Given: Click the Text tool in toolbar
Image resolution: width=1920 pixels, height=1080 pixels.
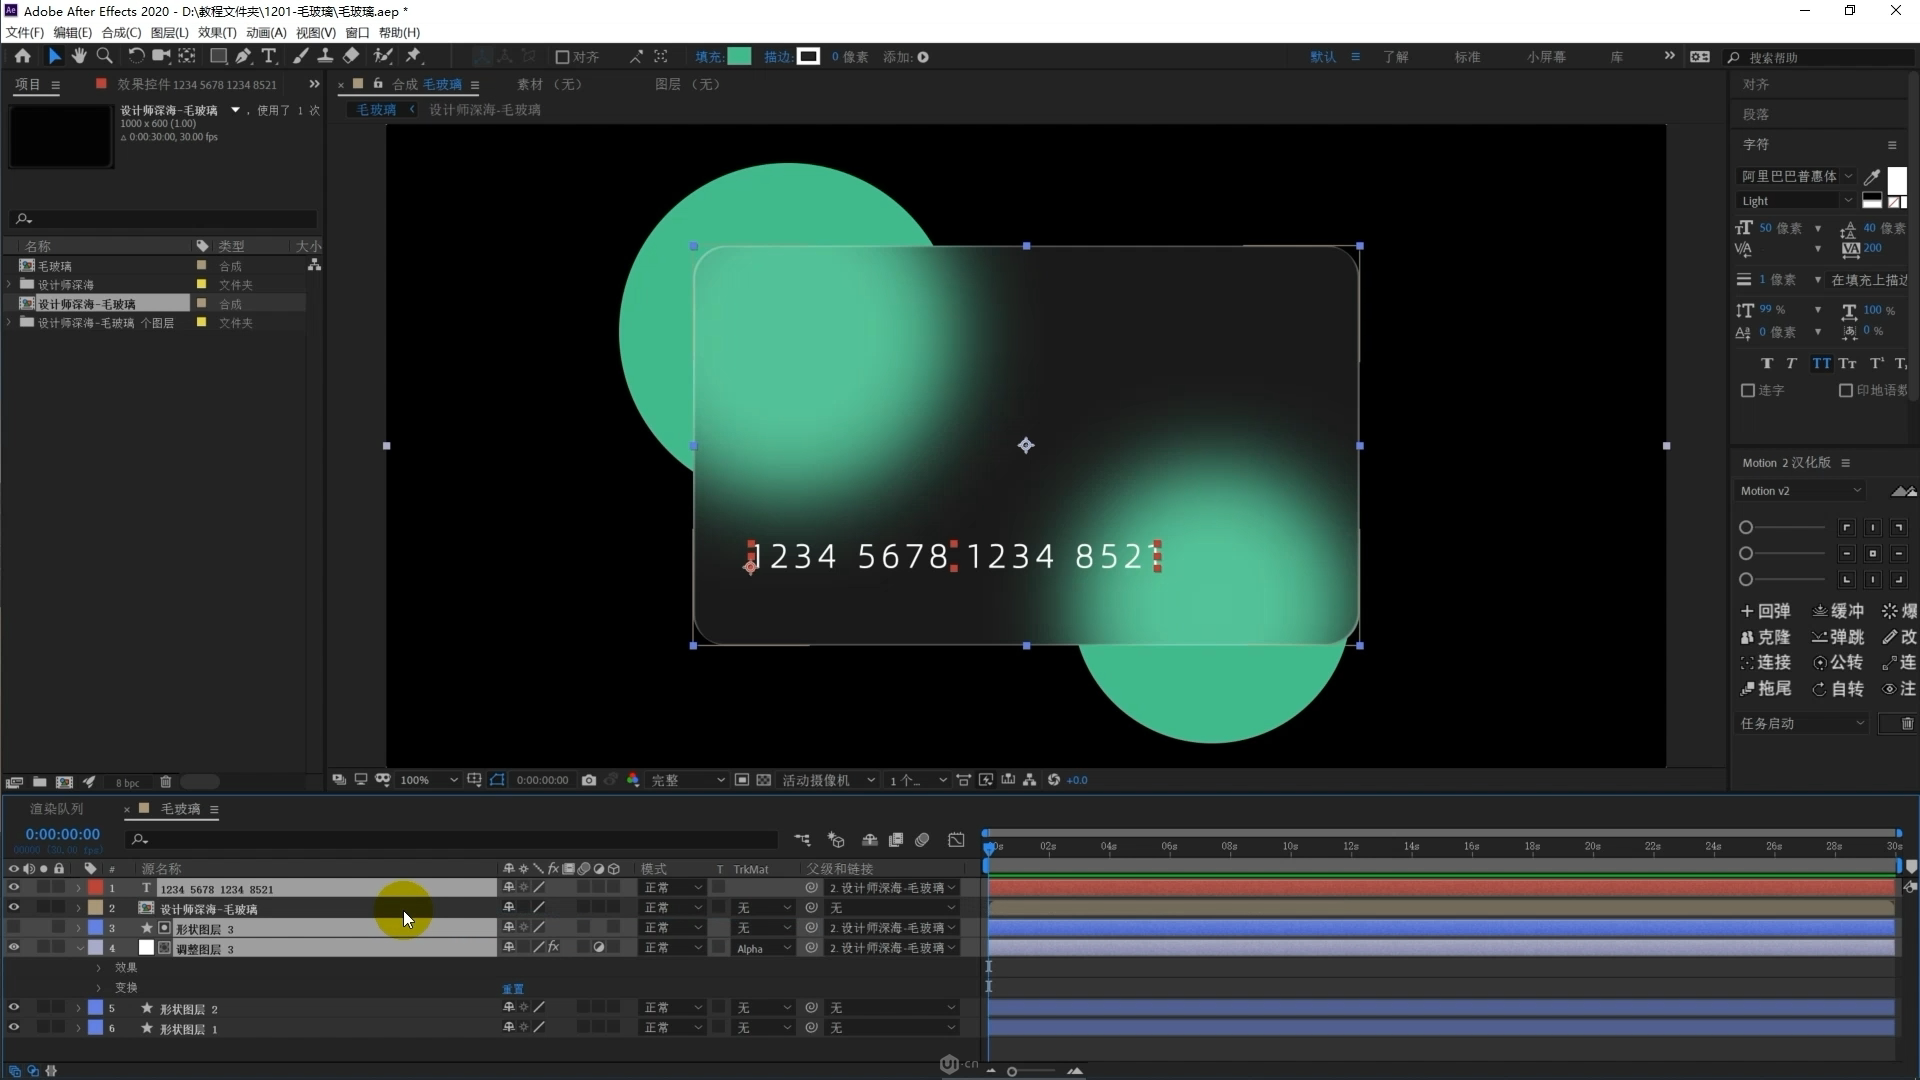Looking at the screenshot, I should click(268, 55).
